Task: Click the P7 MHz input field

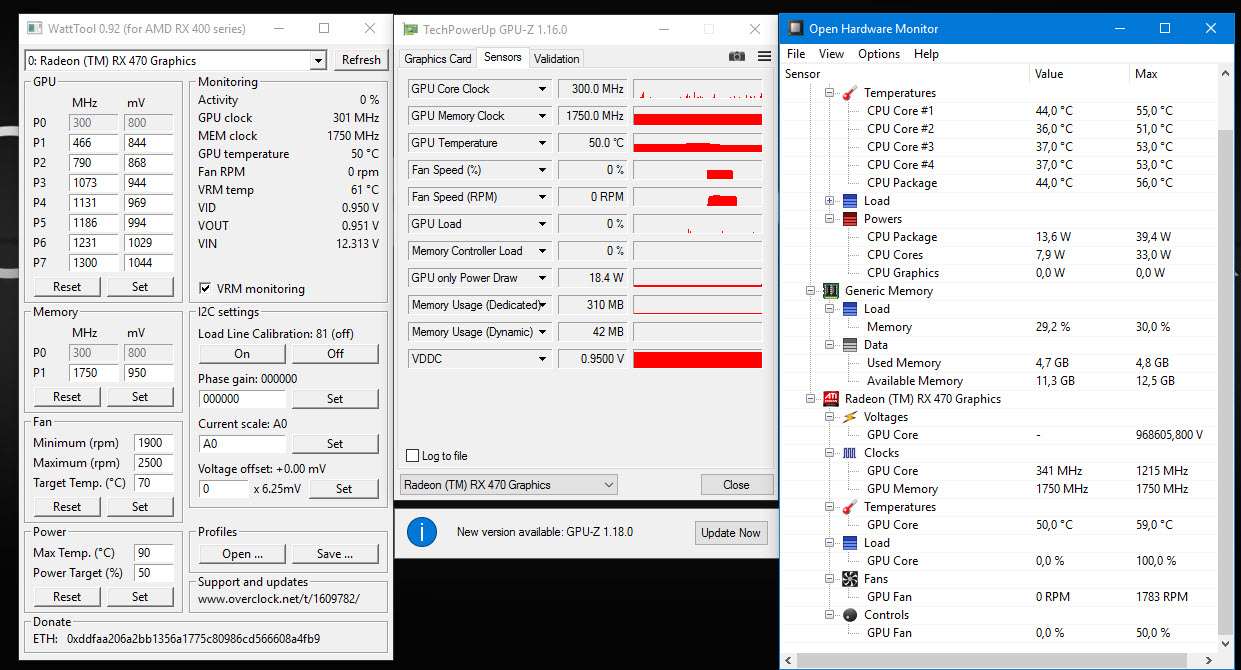Action: click(x=92, y=263)
